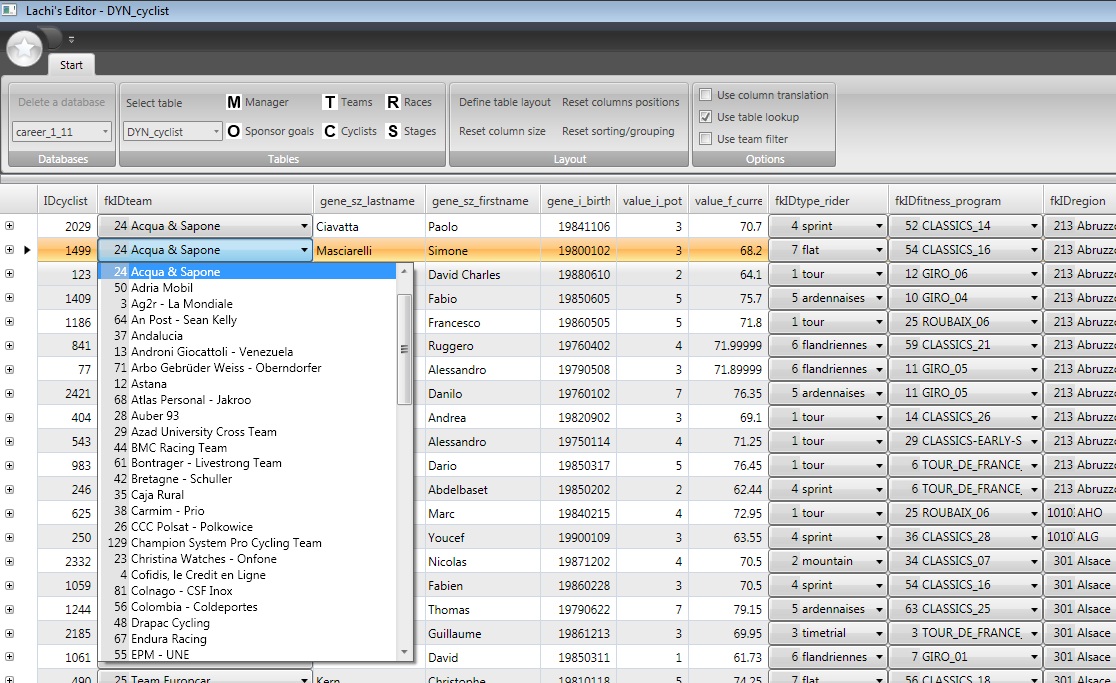This screenshot has width=1116, height=683.
Task: Open the Cyclists table via C icon
Action: pyautogui.click(x=330, y=131)
